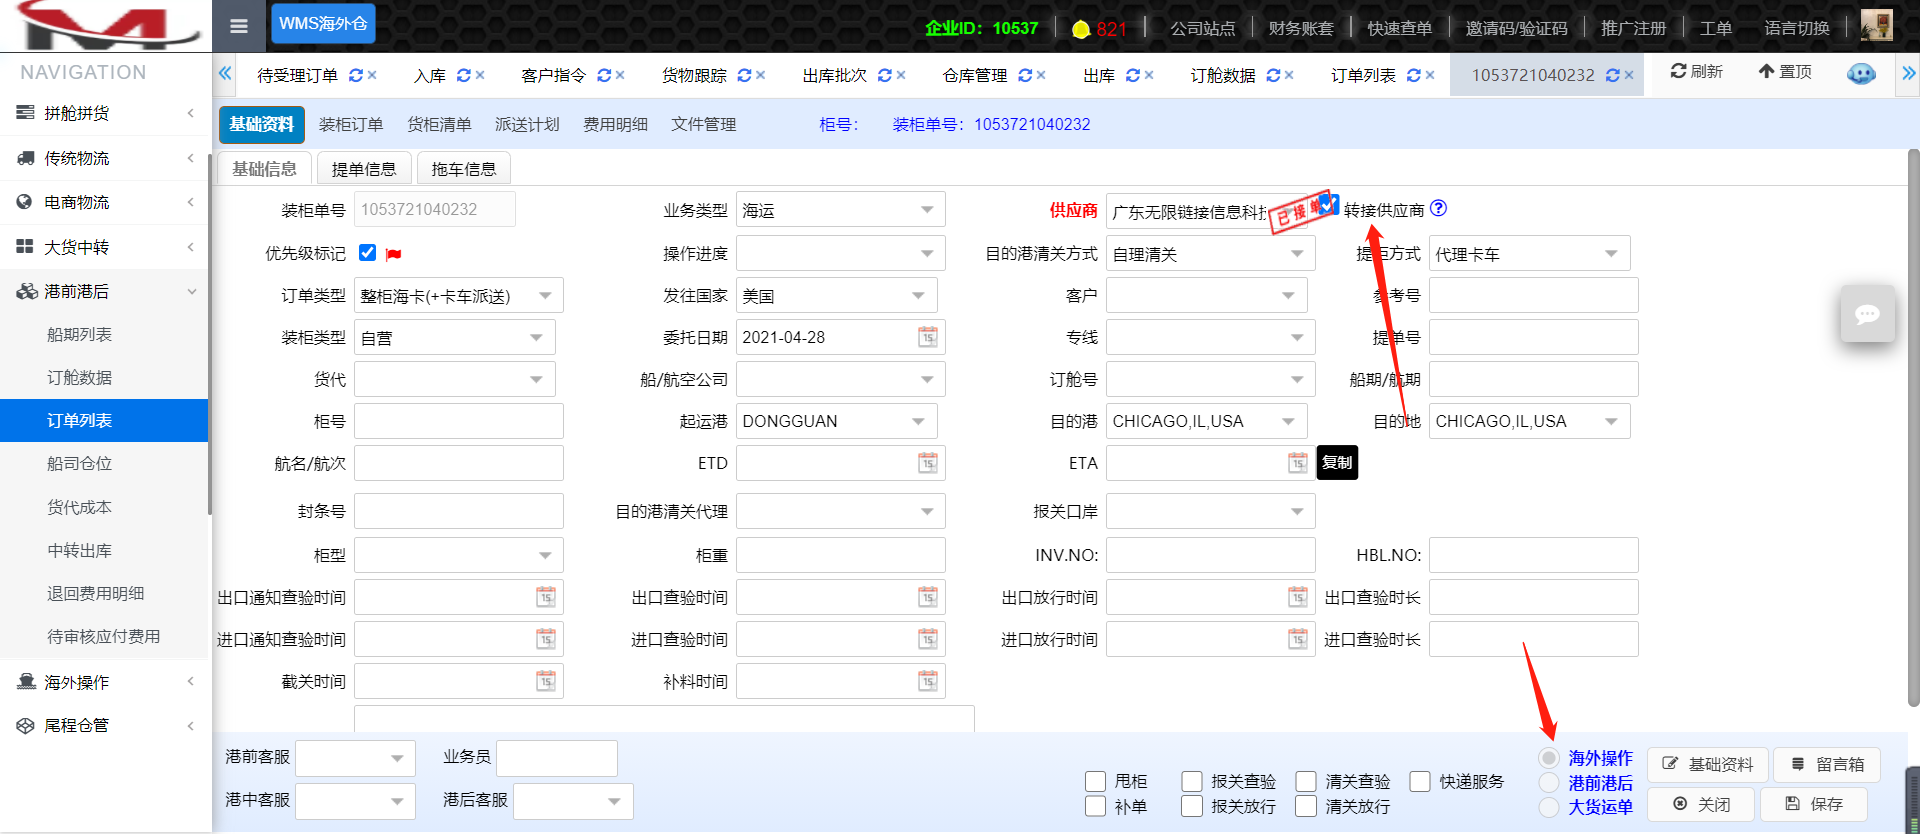Open calendar for 出口通知查验时间
Viewport: 1920px width, 834px height.
[546, 597]
